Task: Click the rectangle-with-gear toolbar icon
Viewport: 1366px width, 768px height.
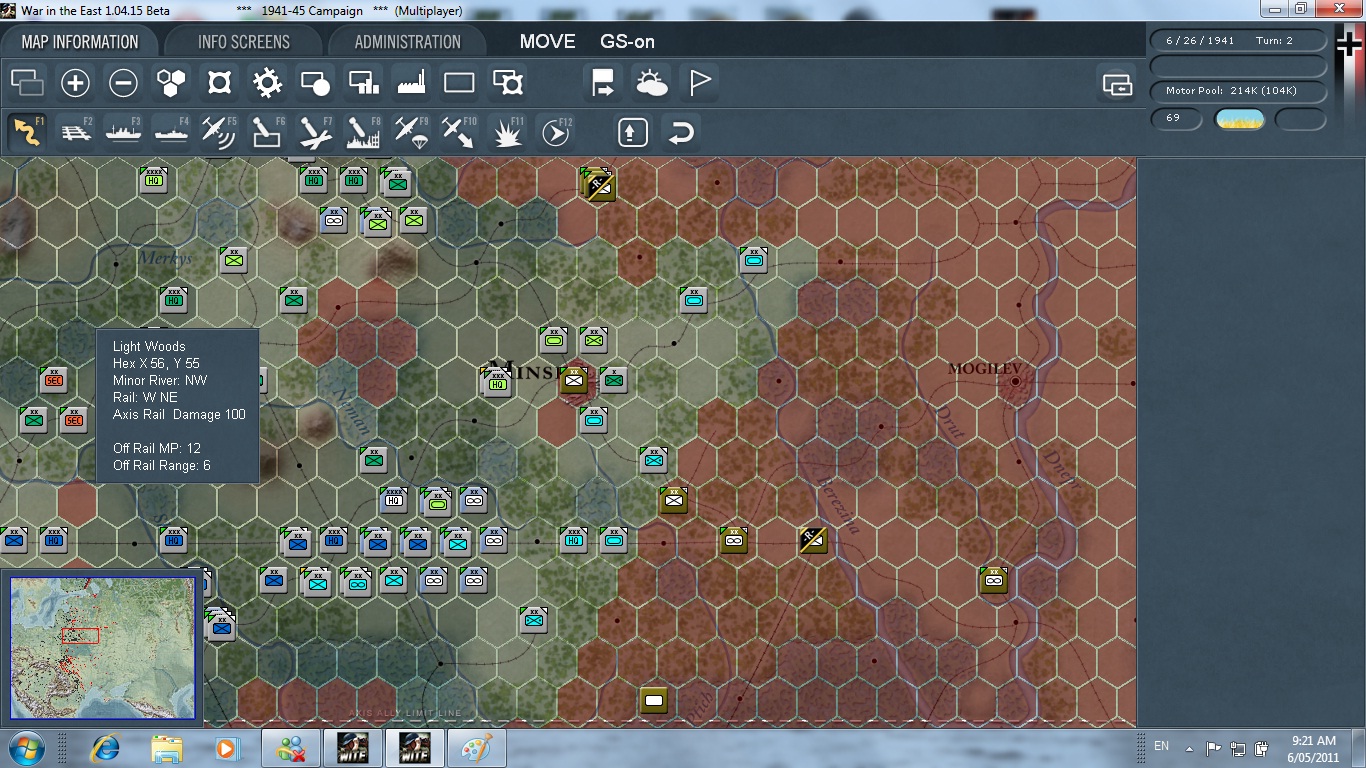Action: (x=507, y=82)
